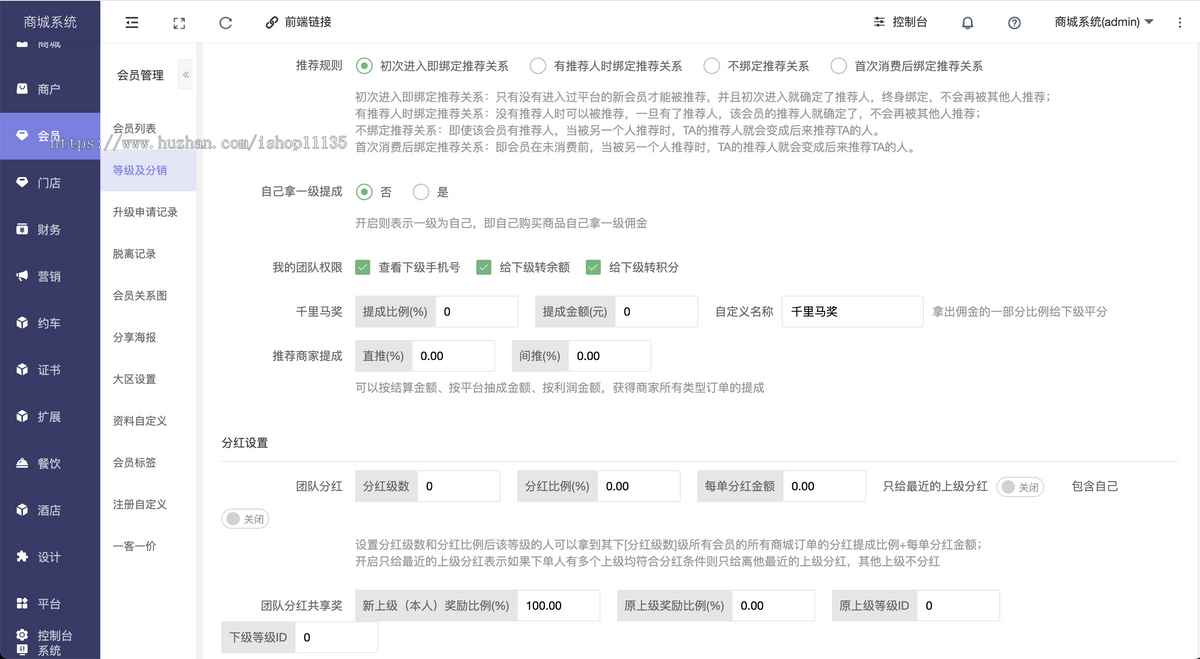Screen dimensions: 1200x659
Task: Click the 证书 cube sidebar icon
Action: [23, 369]
